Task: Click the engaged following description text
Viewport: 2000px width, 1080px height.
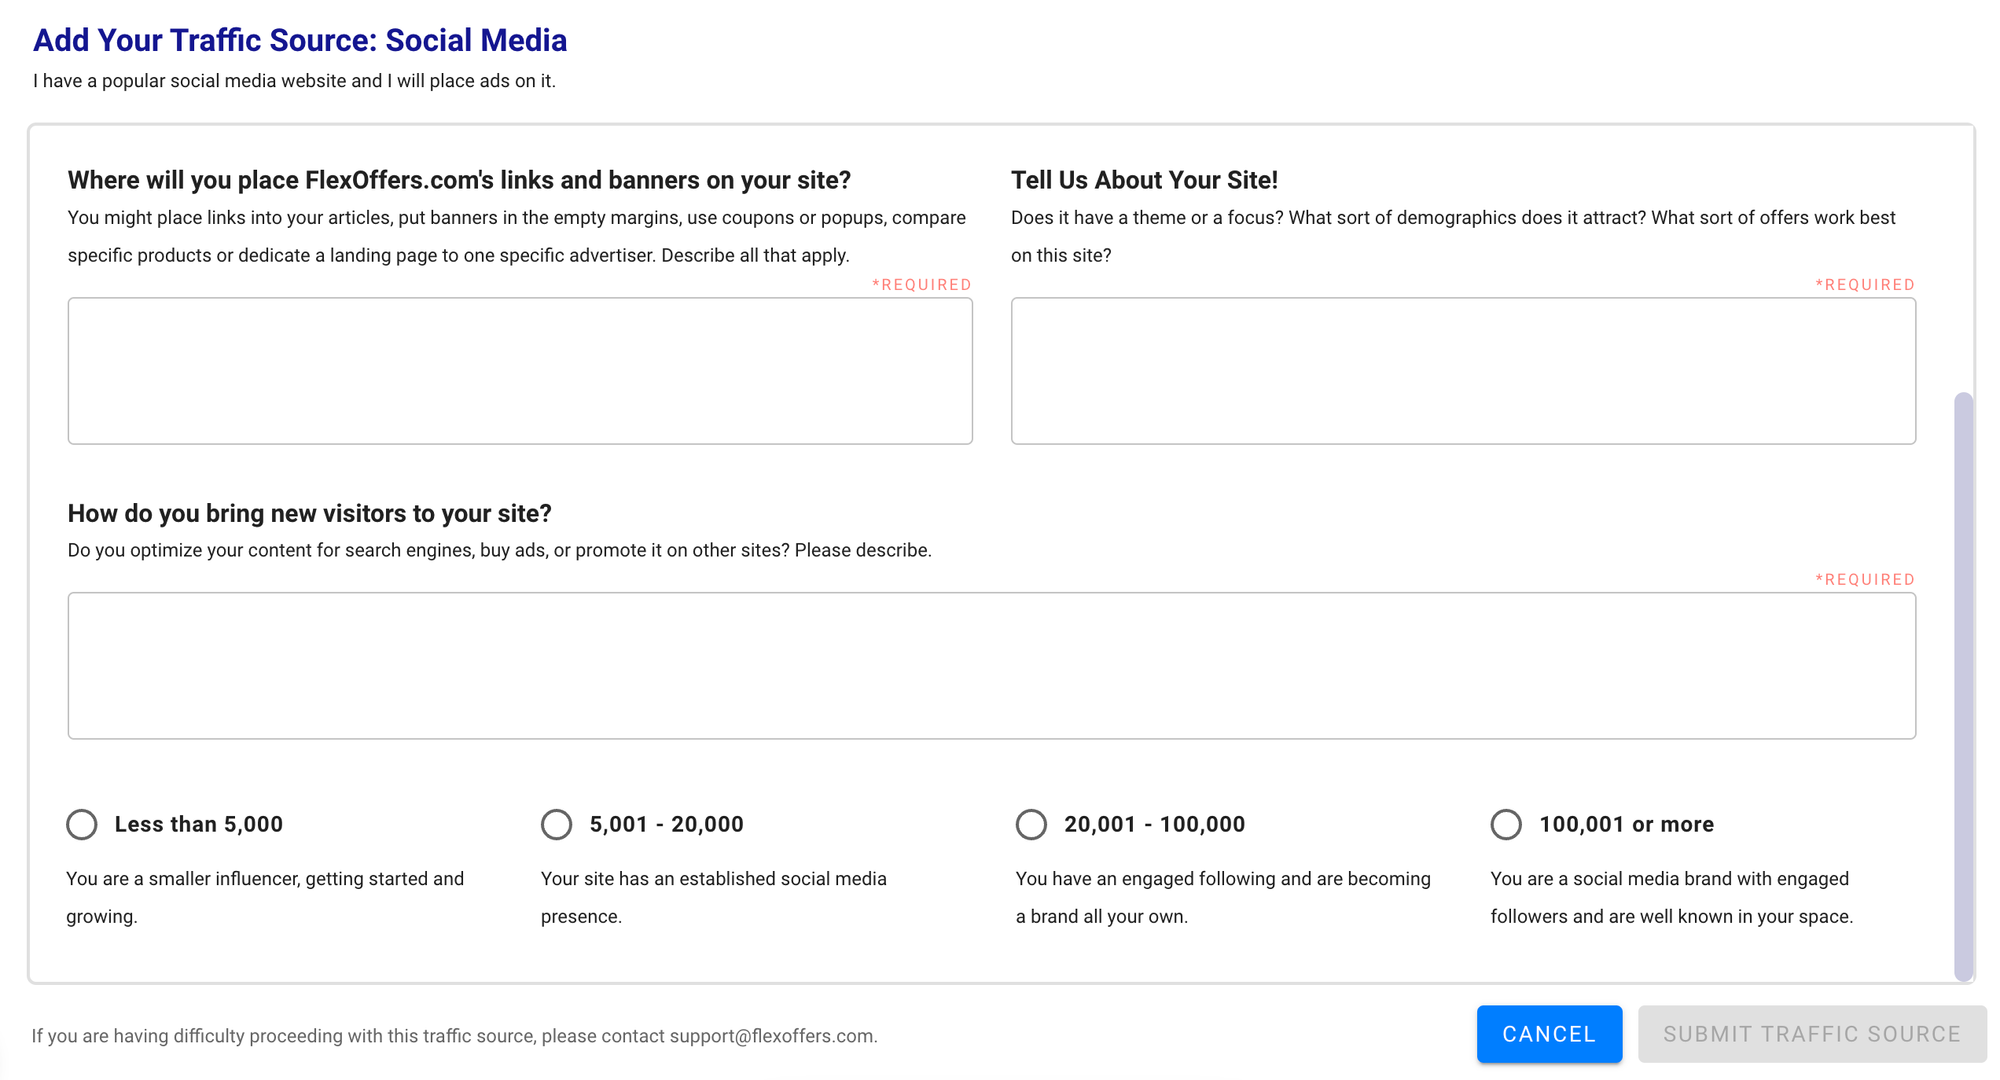Action: (x=1222, y=896)
